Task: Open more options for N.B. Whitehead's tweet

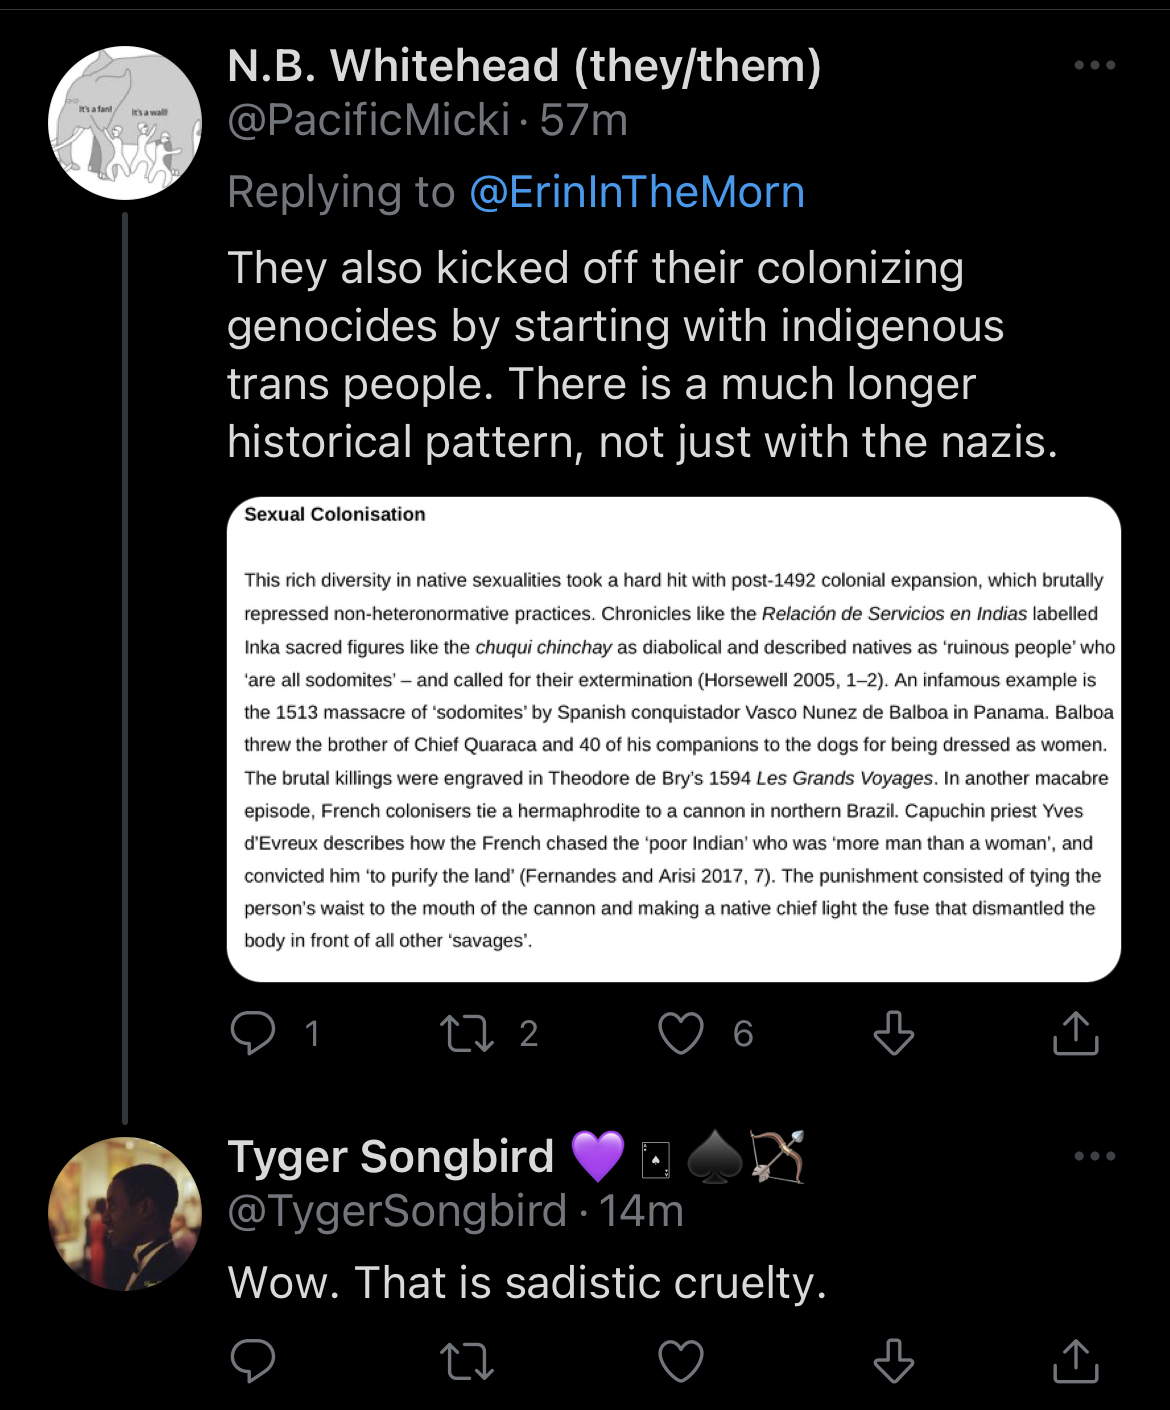Action: (1094, 66)
